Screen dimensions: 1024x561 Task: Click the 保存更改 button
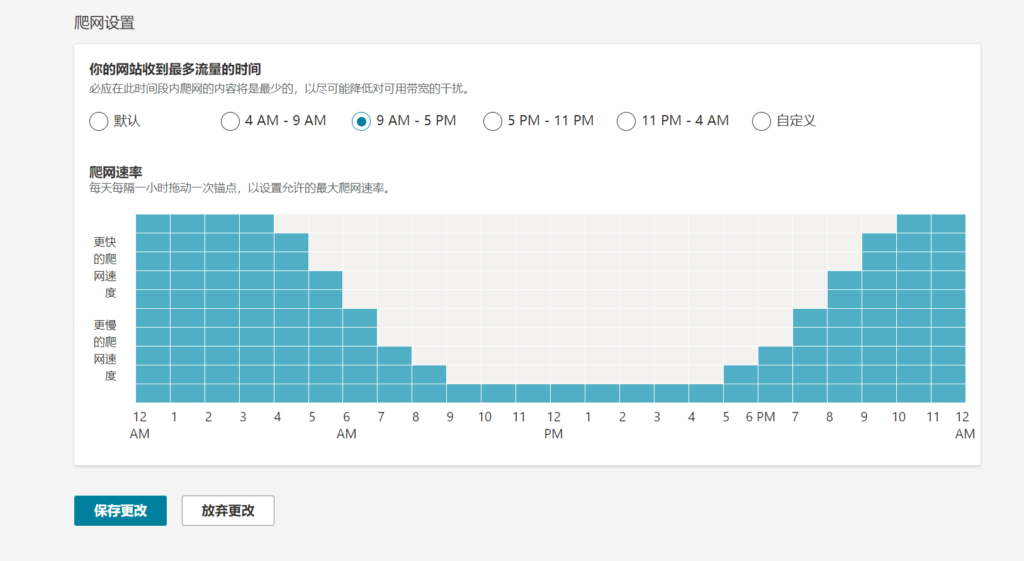[x=120, y=510]
